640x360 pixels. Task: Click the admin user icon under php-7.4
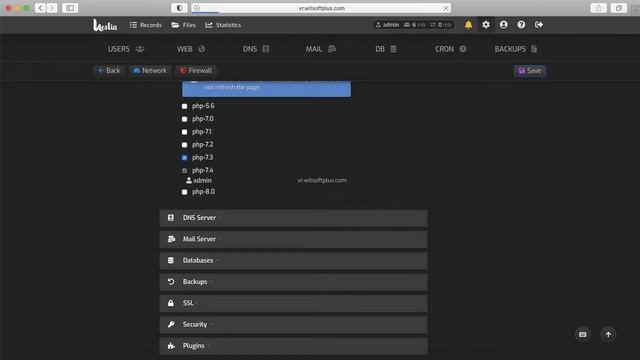tap(189, 180)
